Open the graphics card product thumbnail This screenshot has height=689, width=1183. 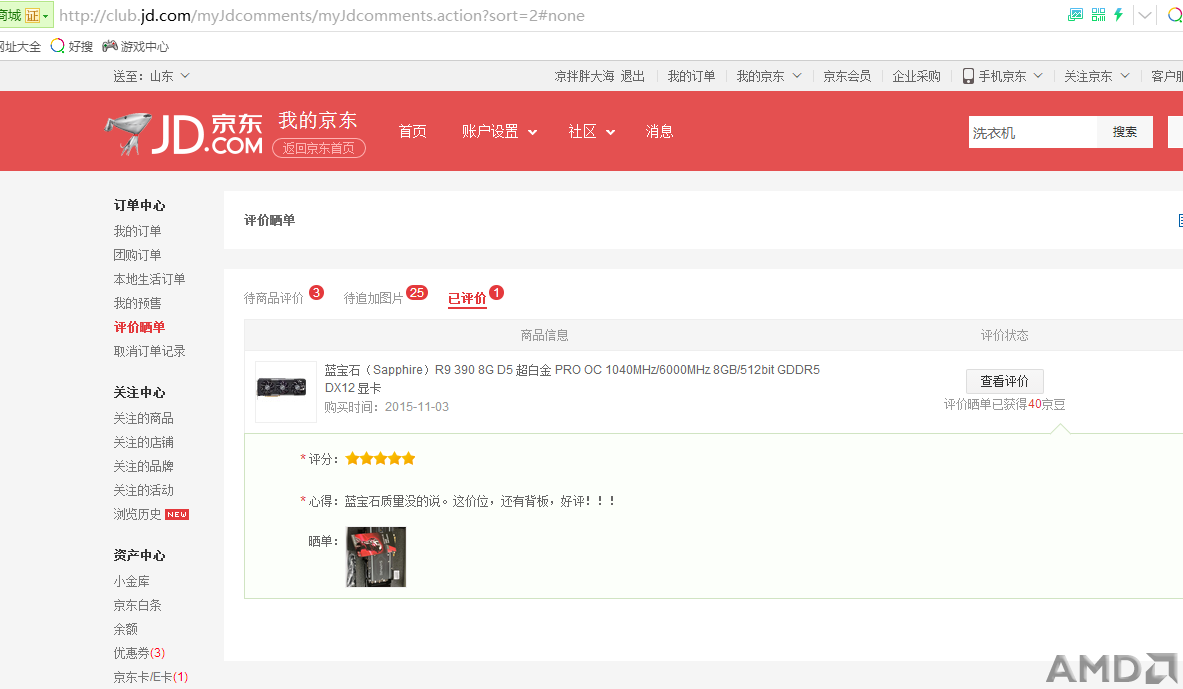[x=285, y=392]
